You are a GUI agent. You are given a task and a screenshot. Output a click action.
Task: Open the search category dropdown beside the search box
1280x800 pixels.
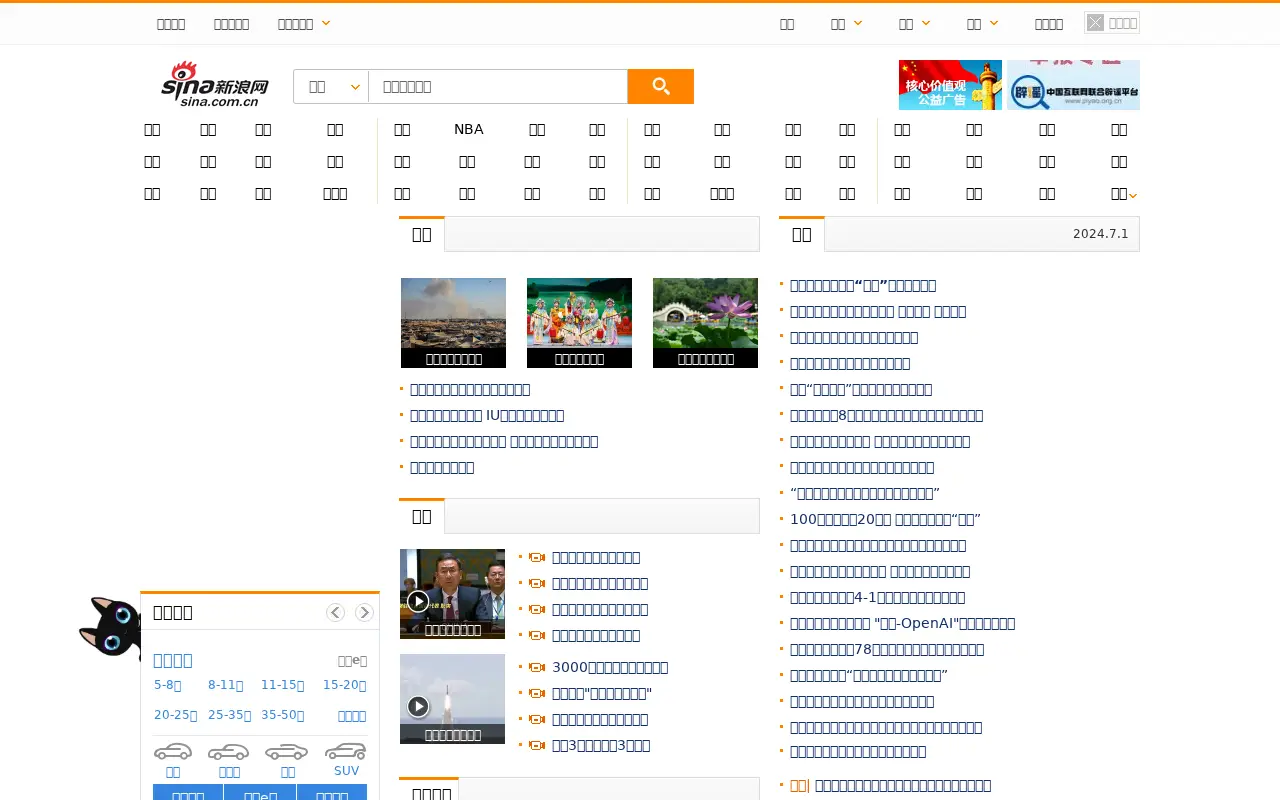331,87
